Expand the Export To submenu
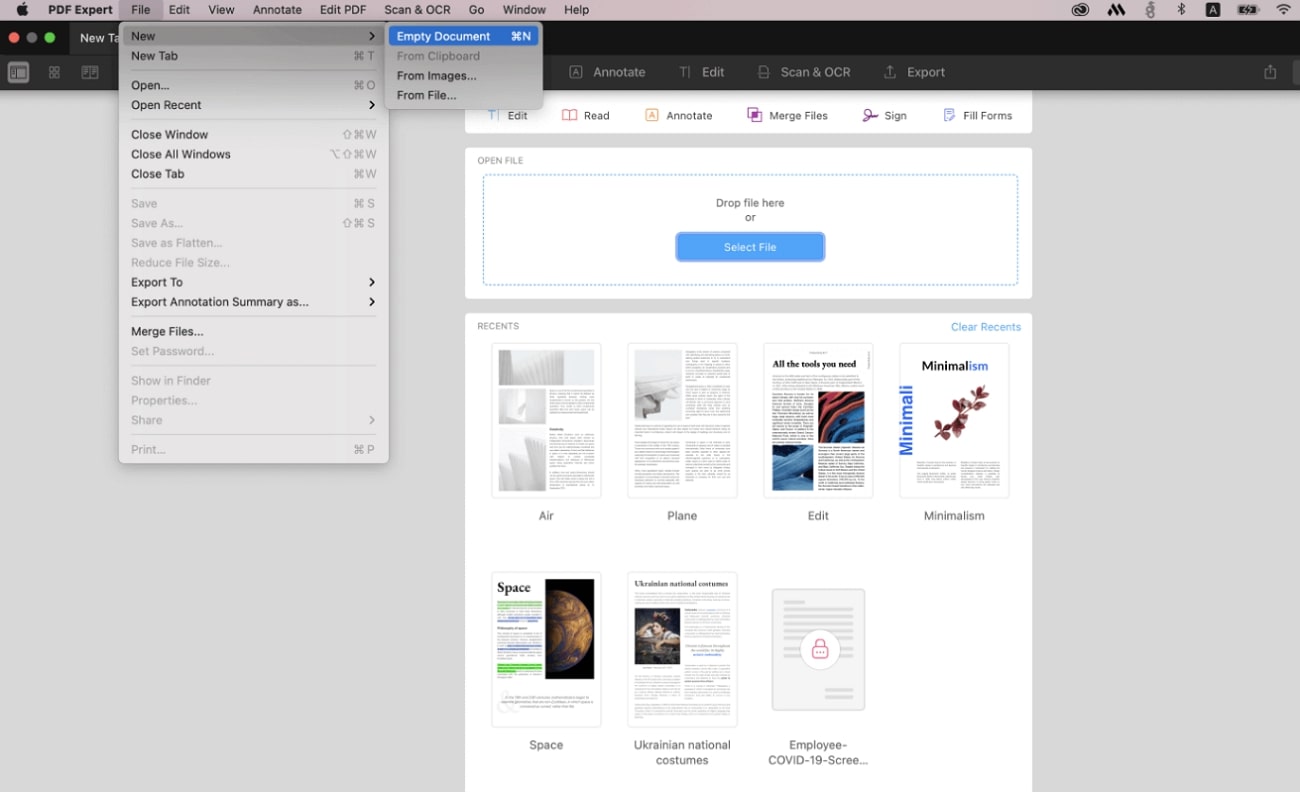The width and height of the screenshot is (1300, 792). coord(253,282)
